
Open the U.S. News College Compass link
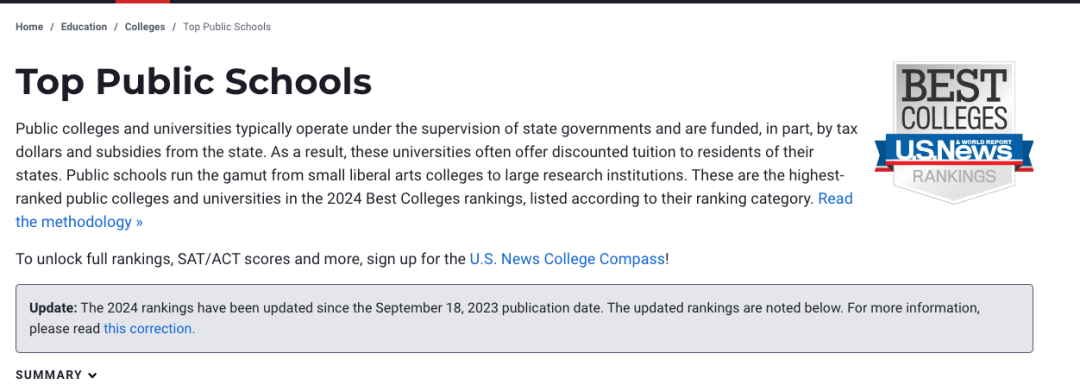click(x=568, y=260)
